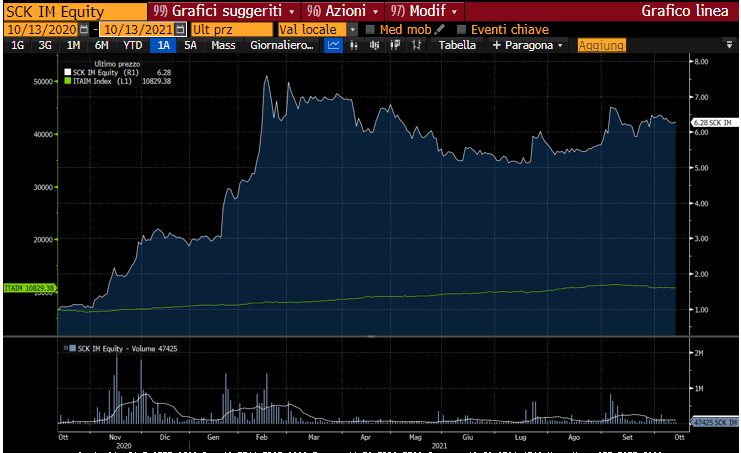Select the fourth chart-type icon
741x453 pixels.
point(395,45)
